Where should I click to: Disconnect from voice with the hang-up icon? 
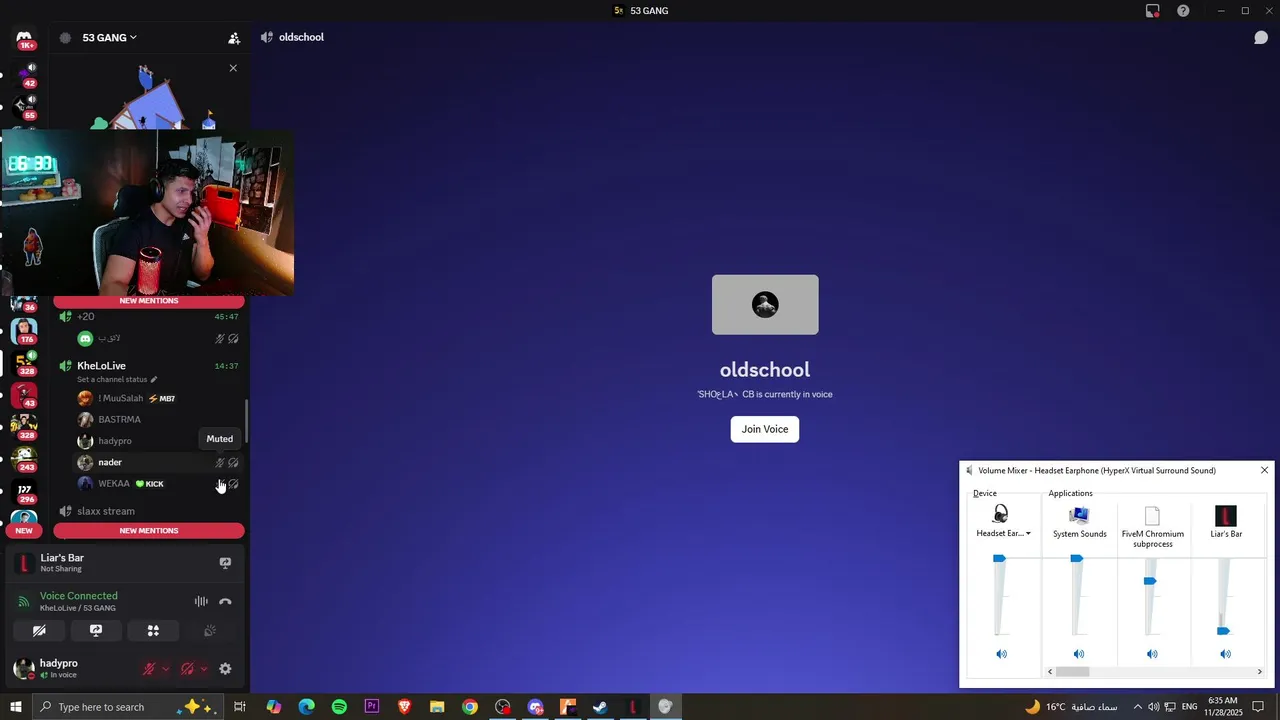click(x=225, y=601)
